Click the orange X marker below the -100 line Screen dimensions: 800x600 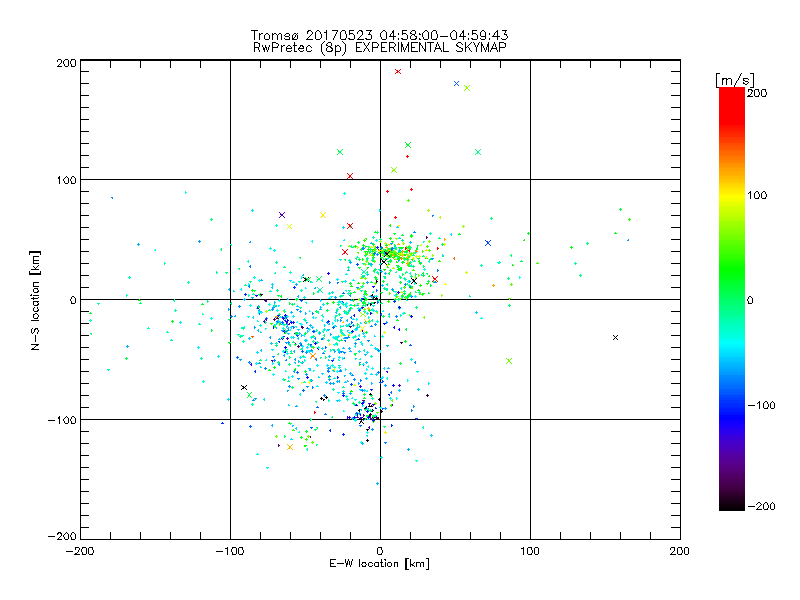(290, 447)
